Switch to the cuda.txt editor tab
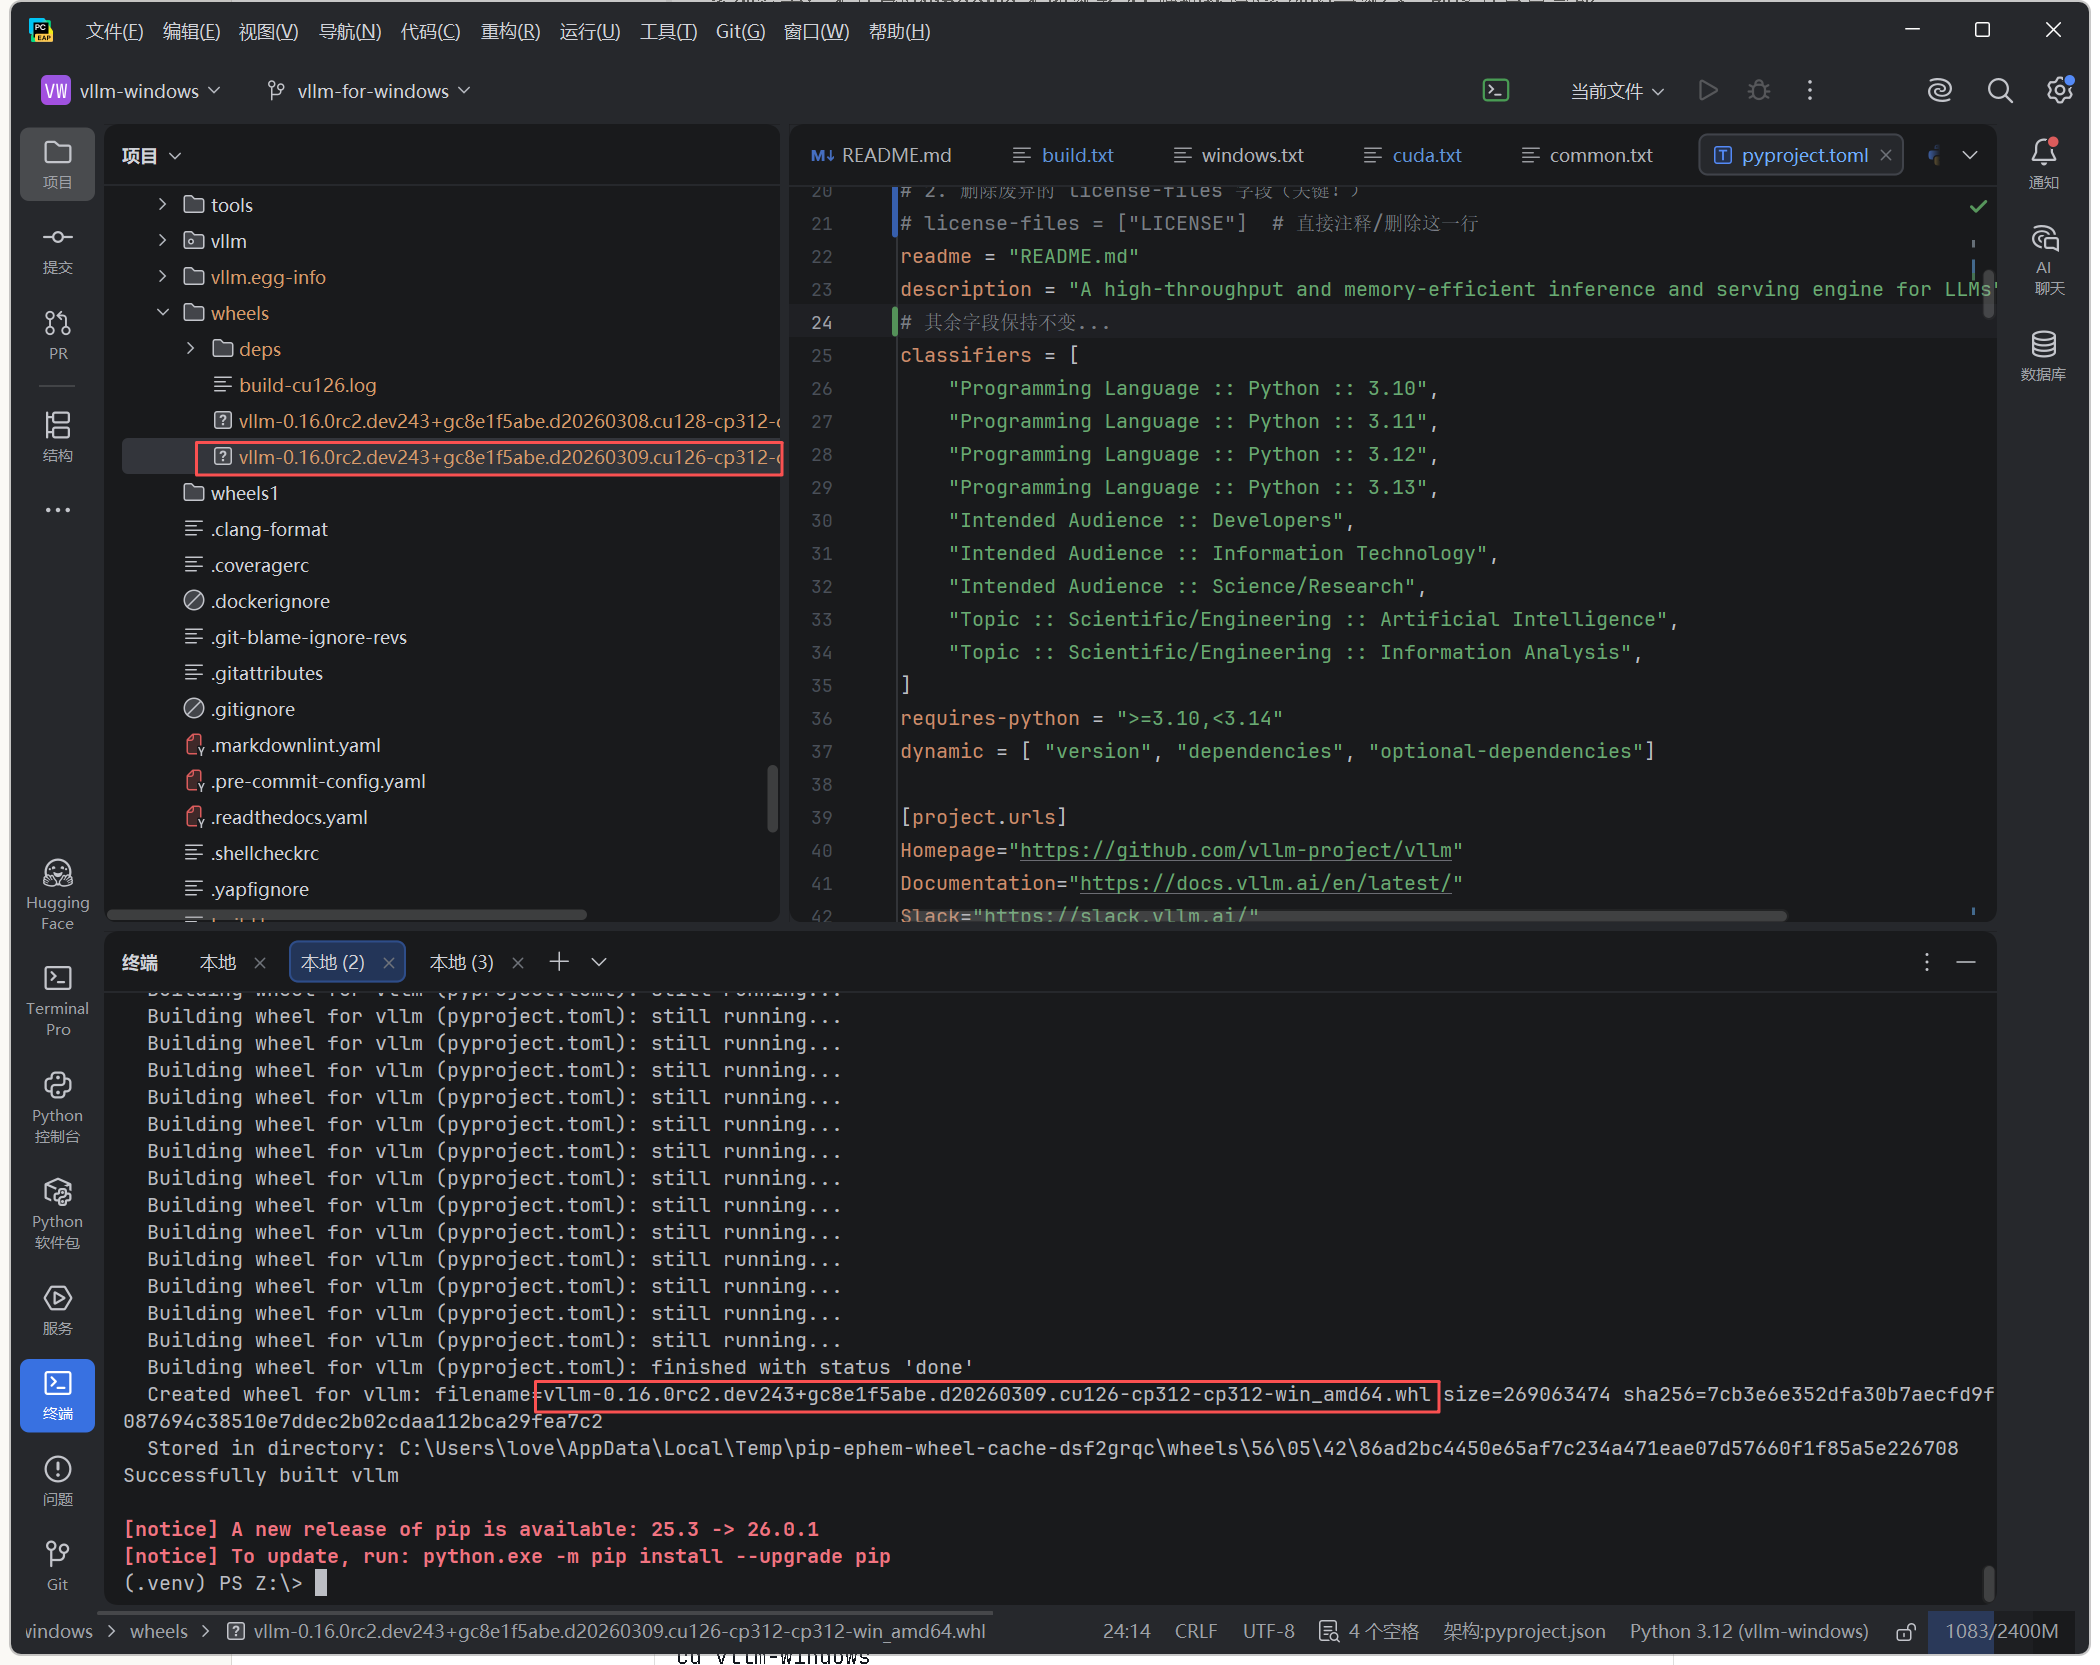 pos(1425,155)
